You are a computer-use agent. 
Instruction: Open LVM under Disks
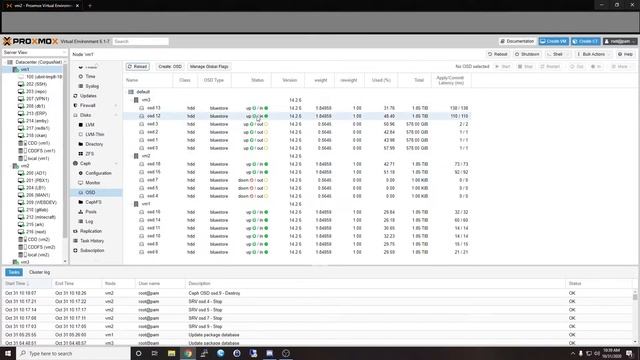pos(90,124)
